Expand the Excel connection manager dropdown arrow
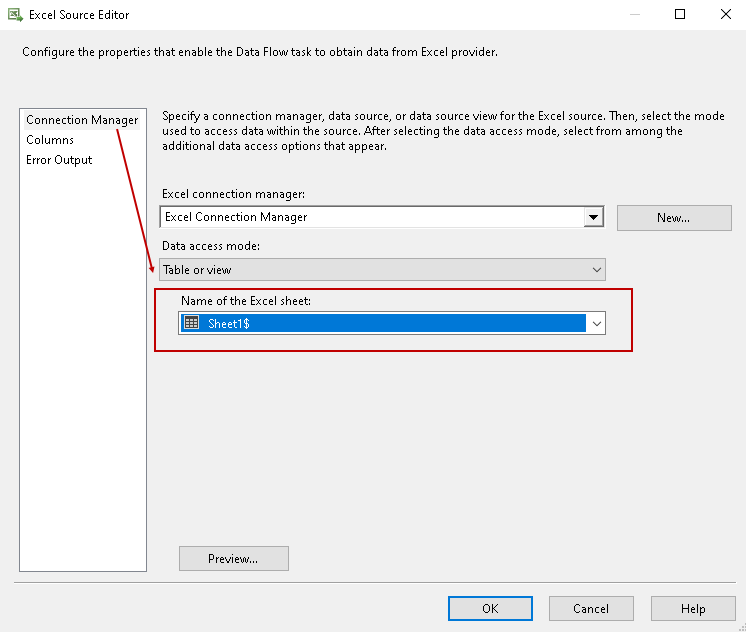Screen dimensions: 746x632 [x=594, y=217]
